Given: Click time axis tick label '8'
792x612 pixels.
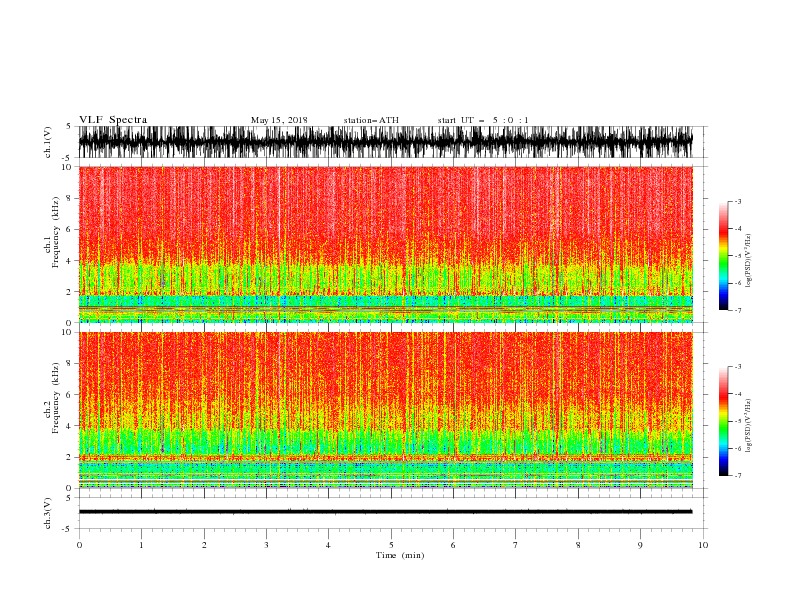Looking at the screenshot, I should pos(578,545).
